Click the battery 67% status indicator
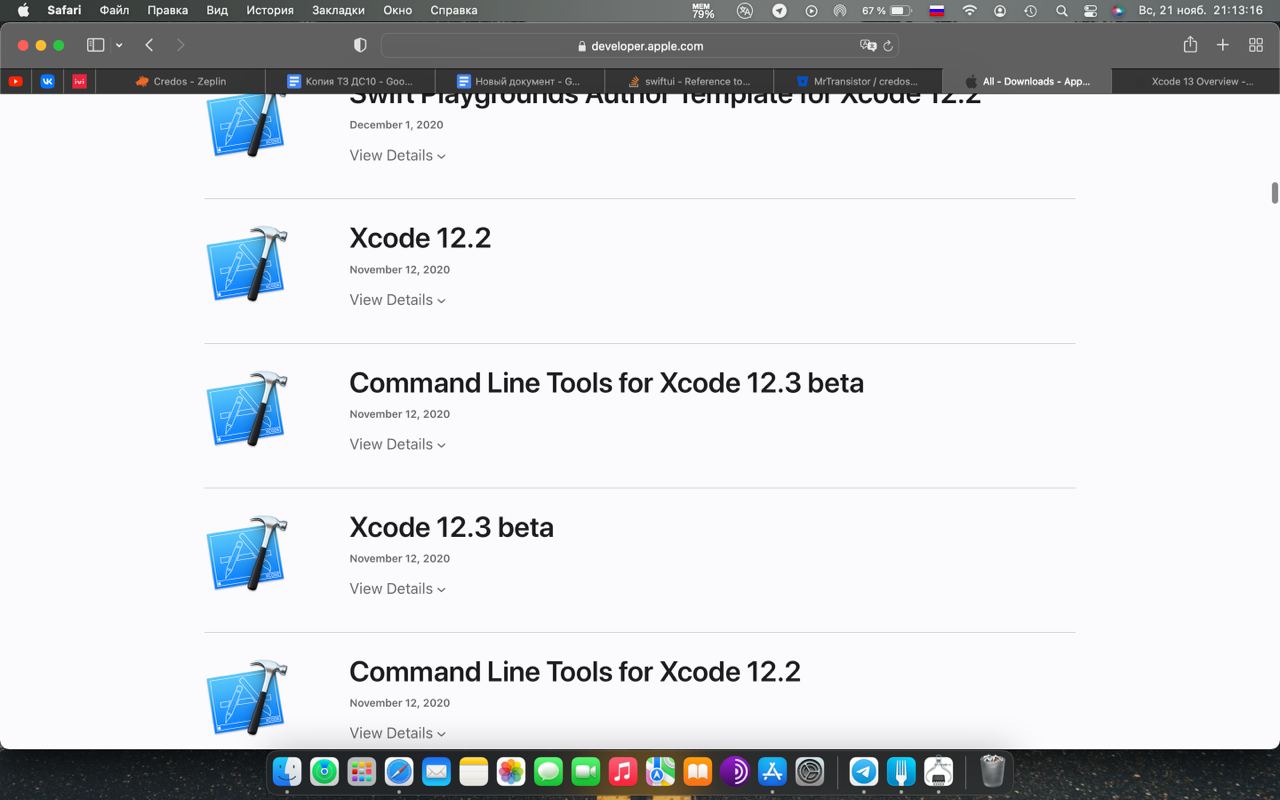The width and height of the screenshot is (1280, 800). (x=886, y=11)
